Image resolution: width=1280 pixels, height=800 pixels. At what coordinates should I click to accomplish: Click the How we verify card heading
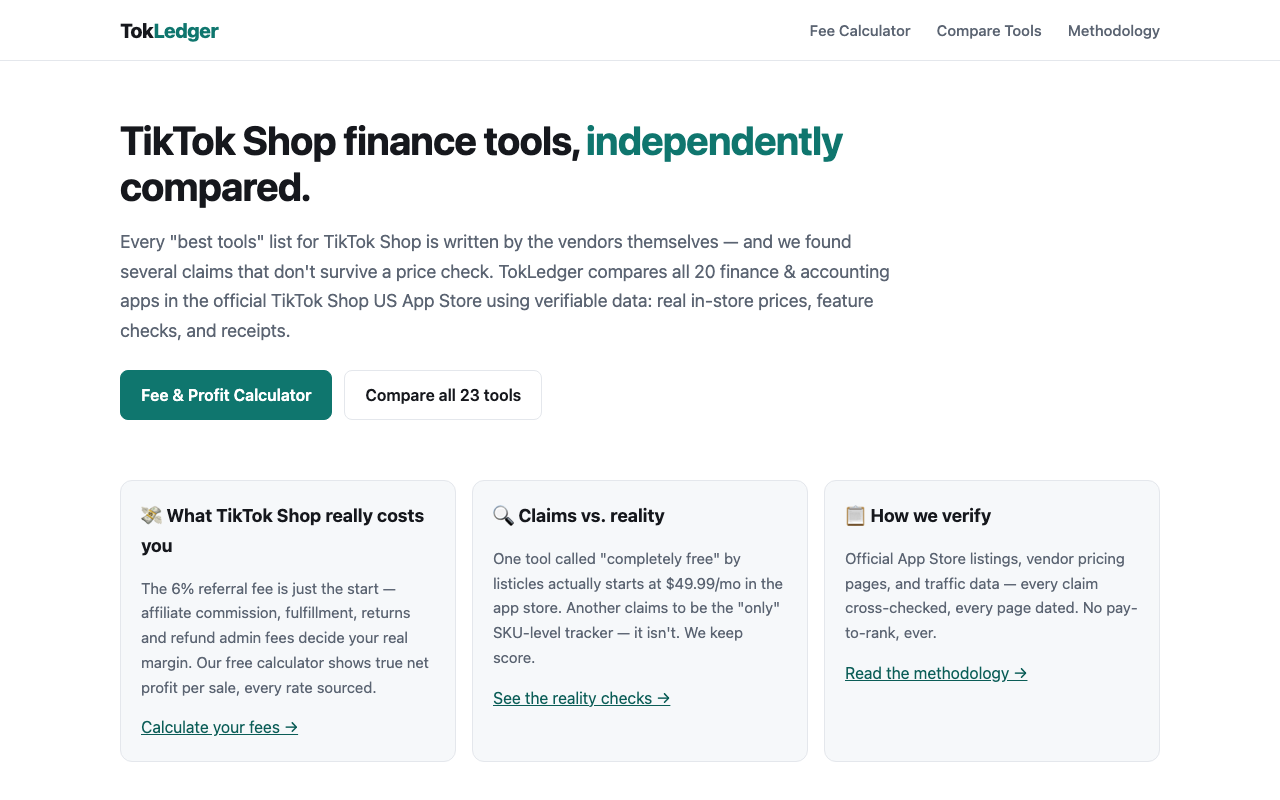(x=918, y=516)
